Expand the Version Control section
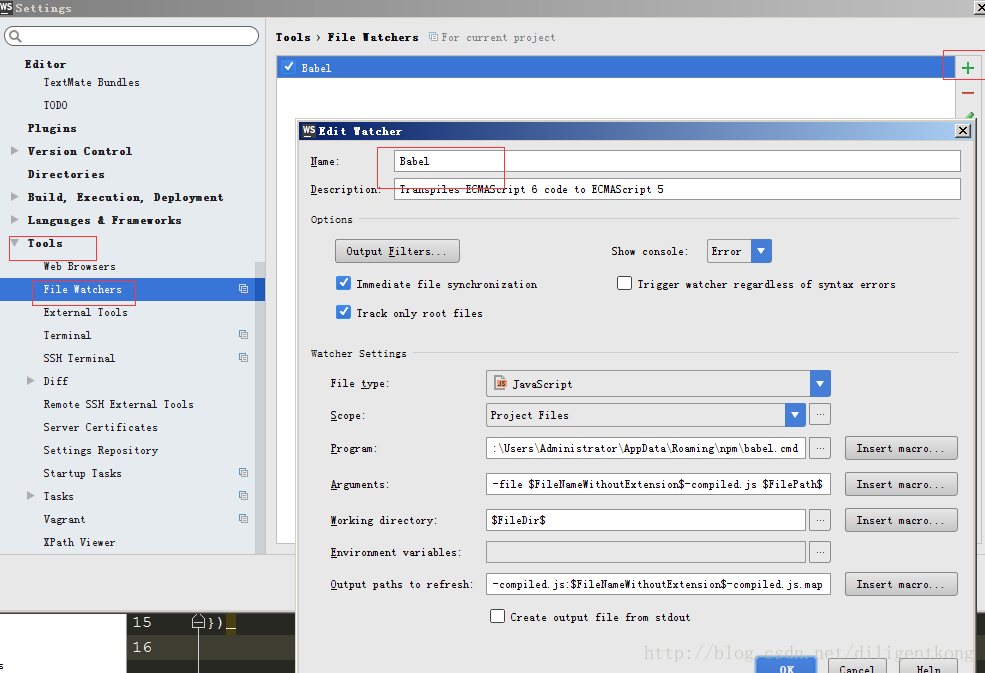The width and height of the screenshot is (985, 673). coord(15,151)
